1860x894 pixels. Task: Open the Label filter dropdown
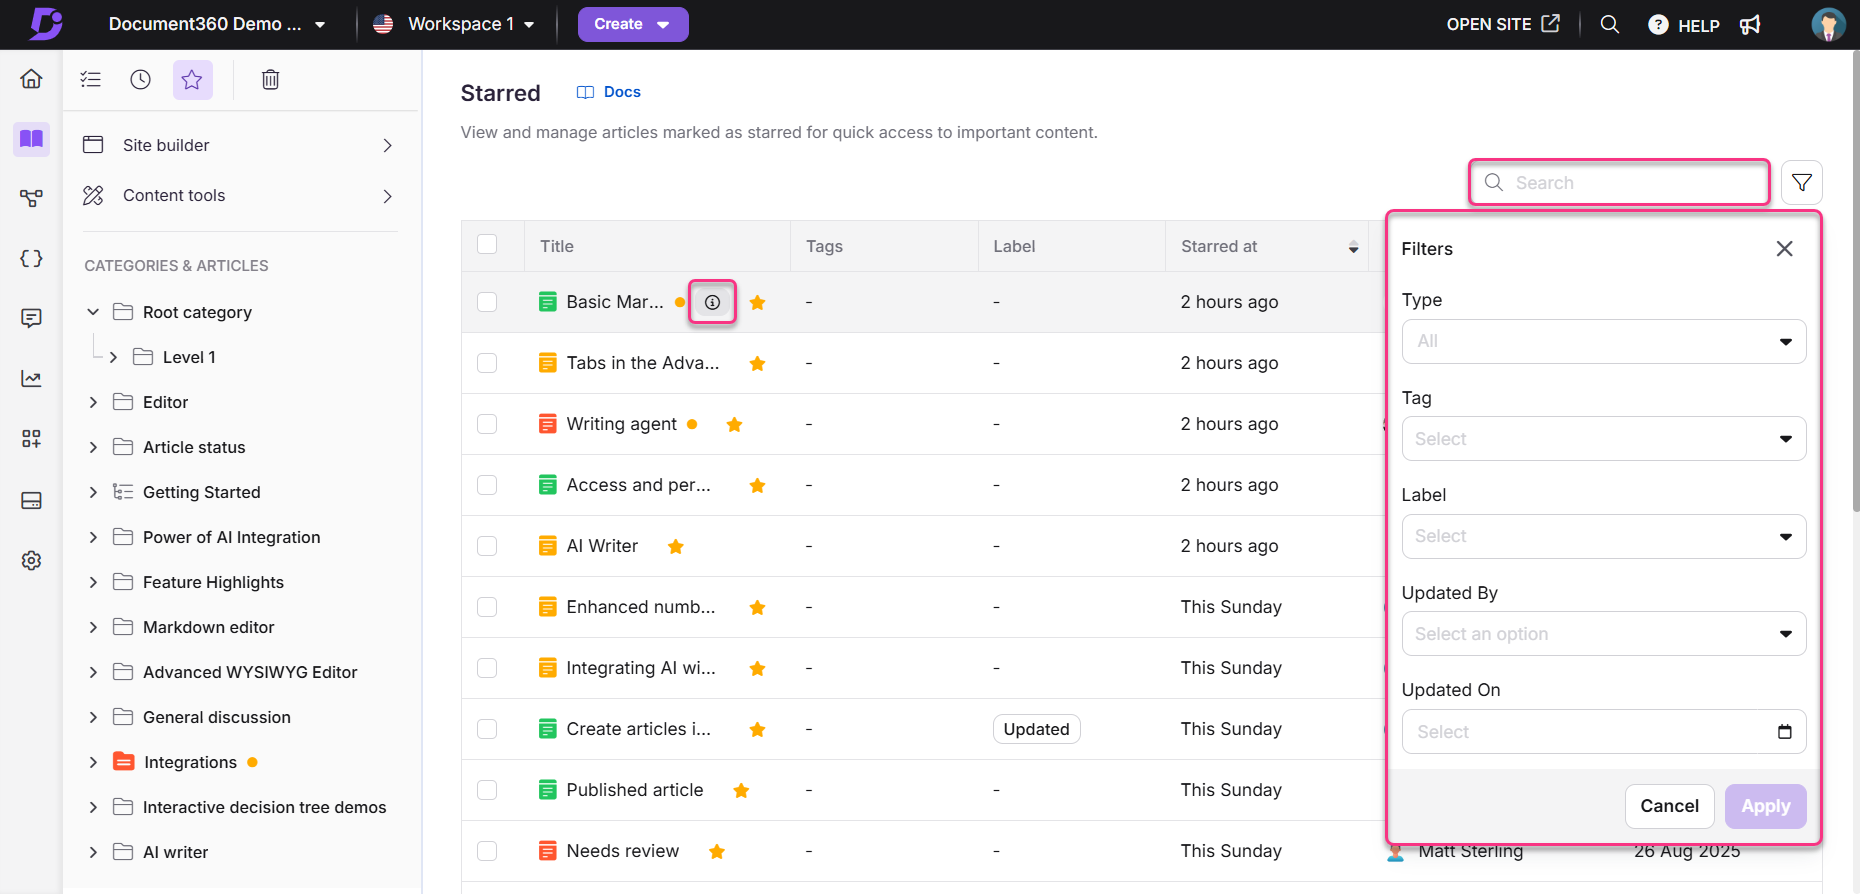(1603, 536)
